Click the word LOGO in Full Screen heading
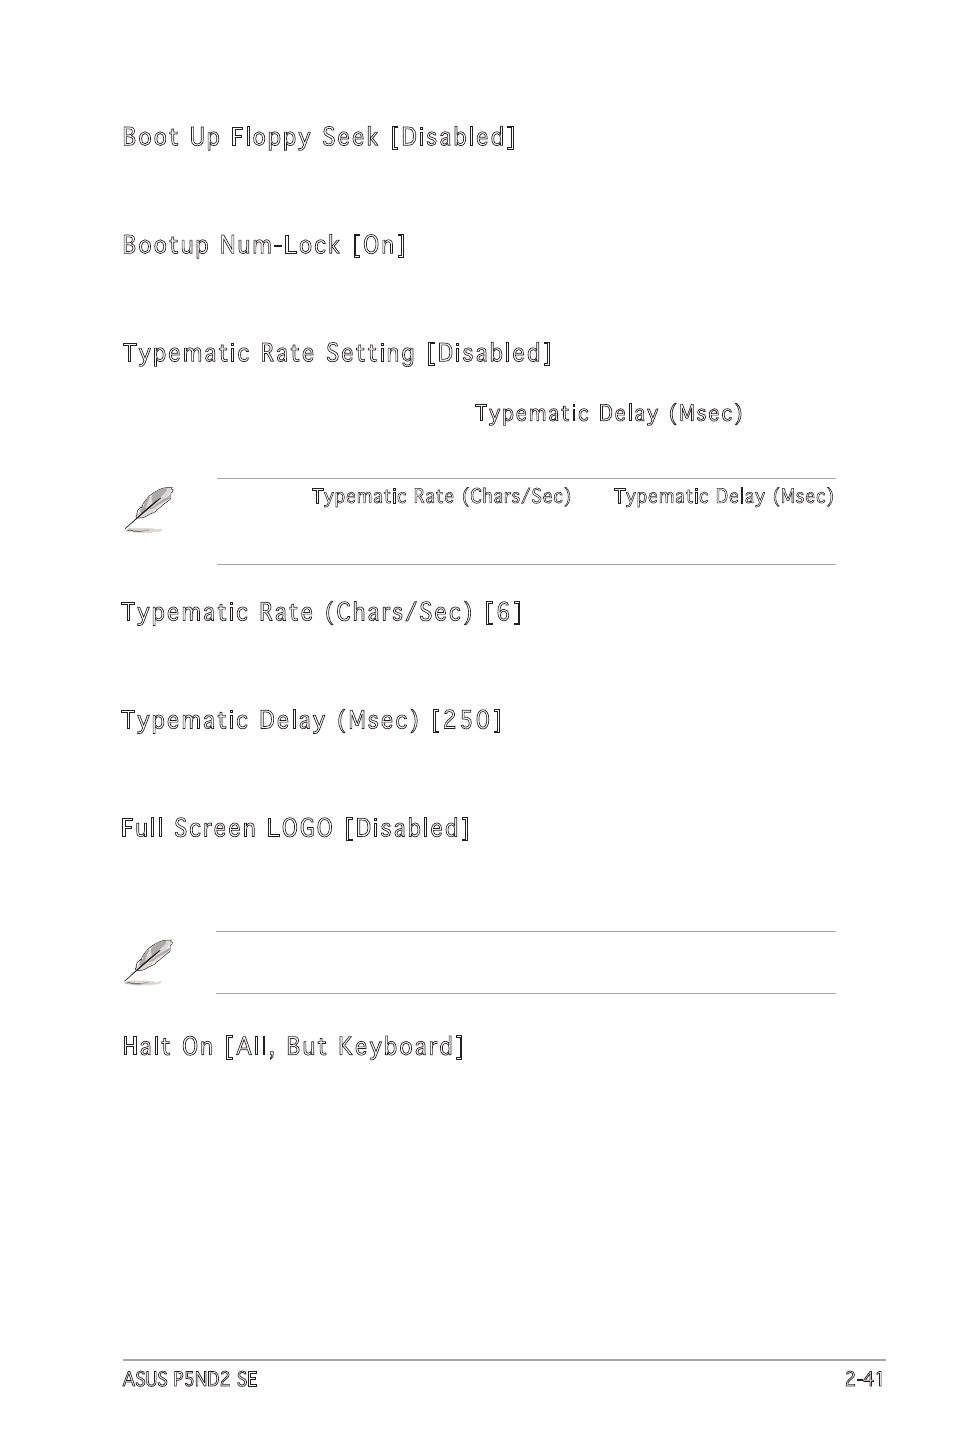Image resolution: width=954 pixels, height=1437 pixels. [x=299, y=828]
